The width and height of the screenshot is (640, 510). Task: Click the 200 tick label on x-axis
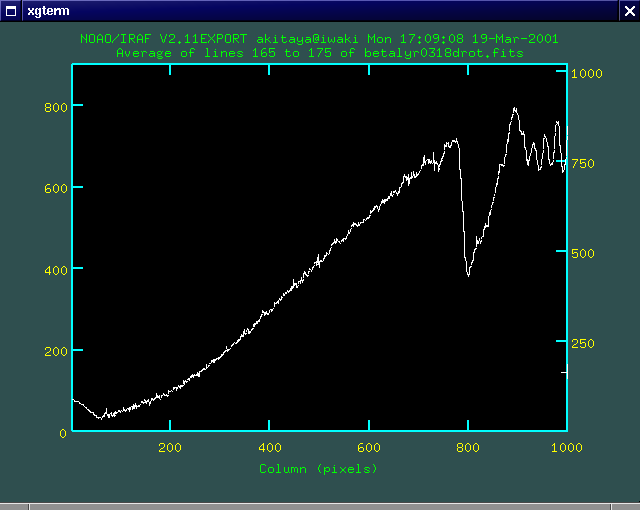click(170, 448)
